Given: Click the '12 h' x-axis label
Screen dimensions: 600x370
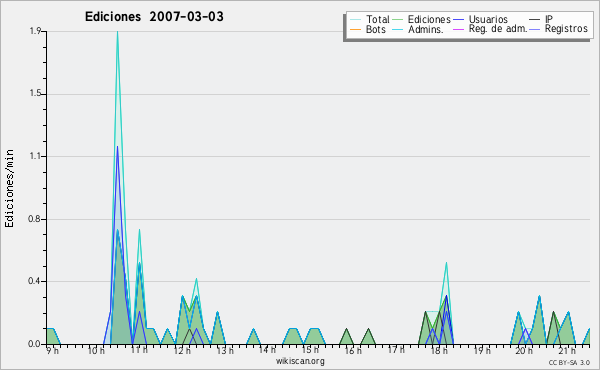Looking at the screenshot, I should pyautogui.click(x=182, y=350).
